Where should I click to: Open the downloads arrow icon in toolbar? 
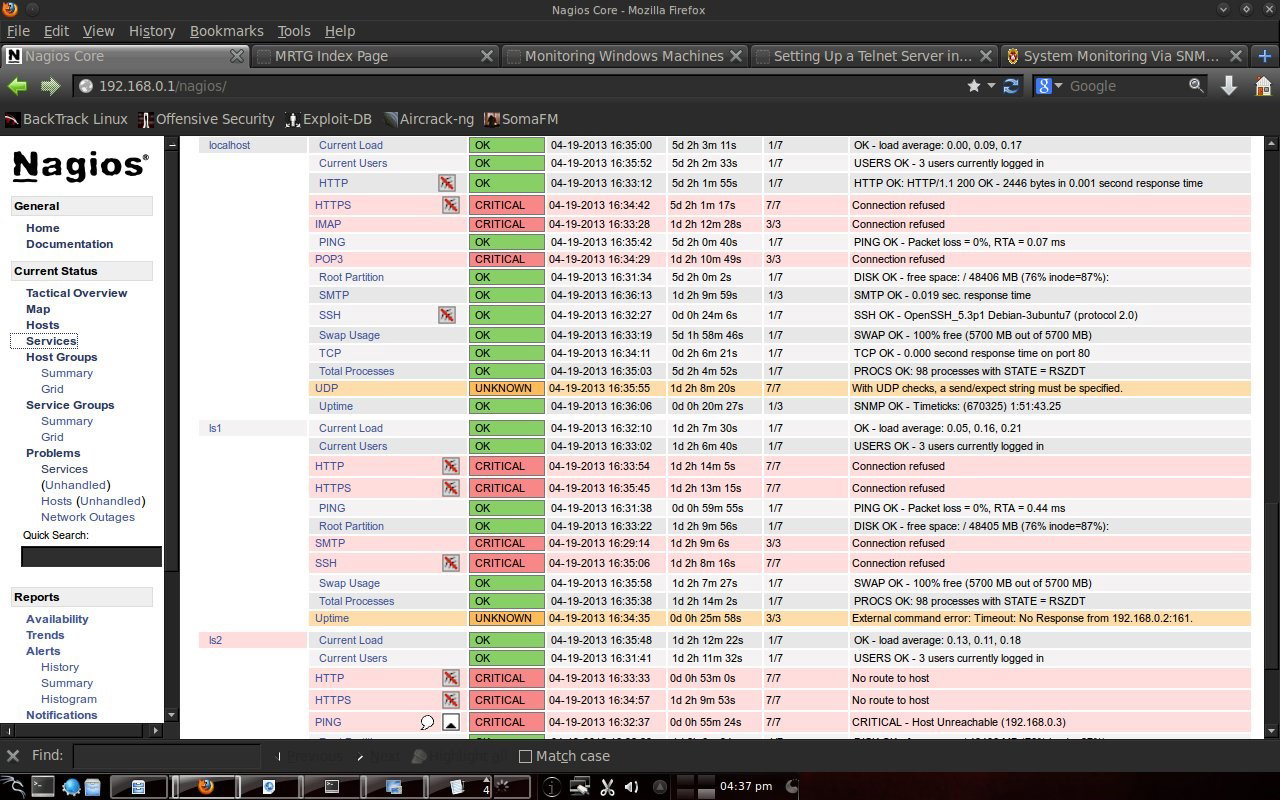(1229, 86)
